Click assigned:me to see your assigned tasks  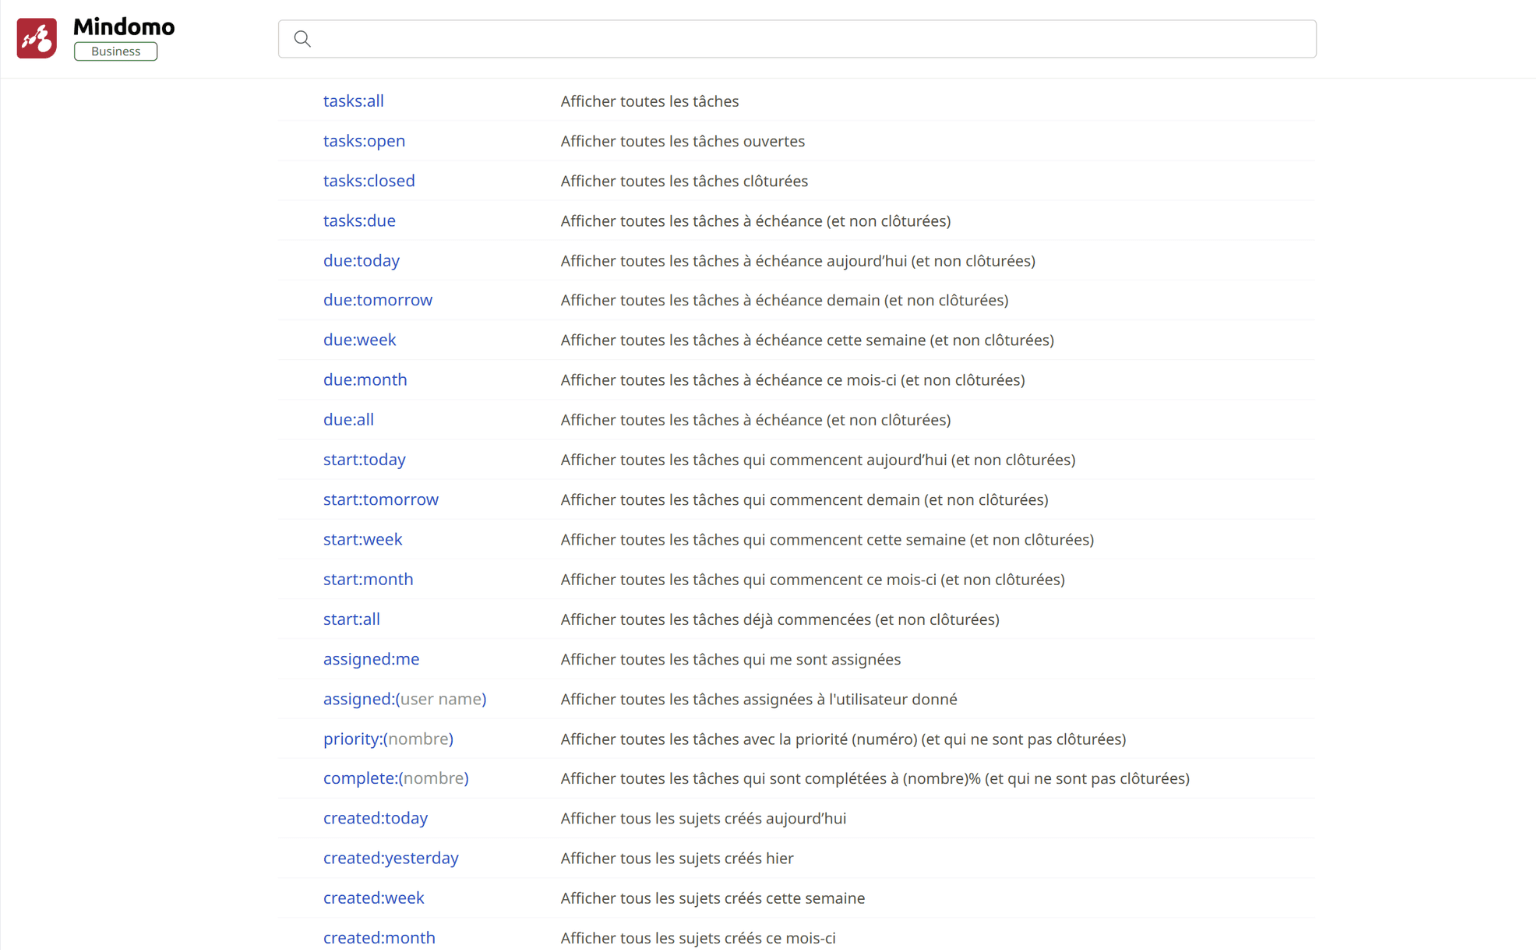(x=371, y=659)
